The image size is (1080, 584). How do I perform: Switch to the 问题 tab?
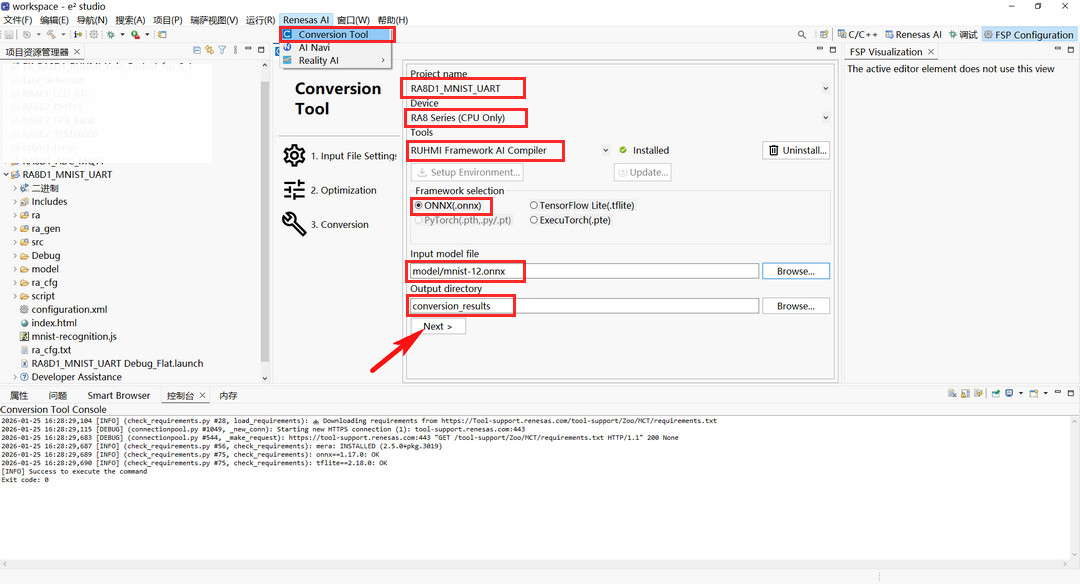pyautogui.click(x=58, y=395)
